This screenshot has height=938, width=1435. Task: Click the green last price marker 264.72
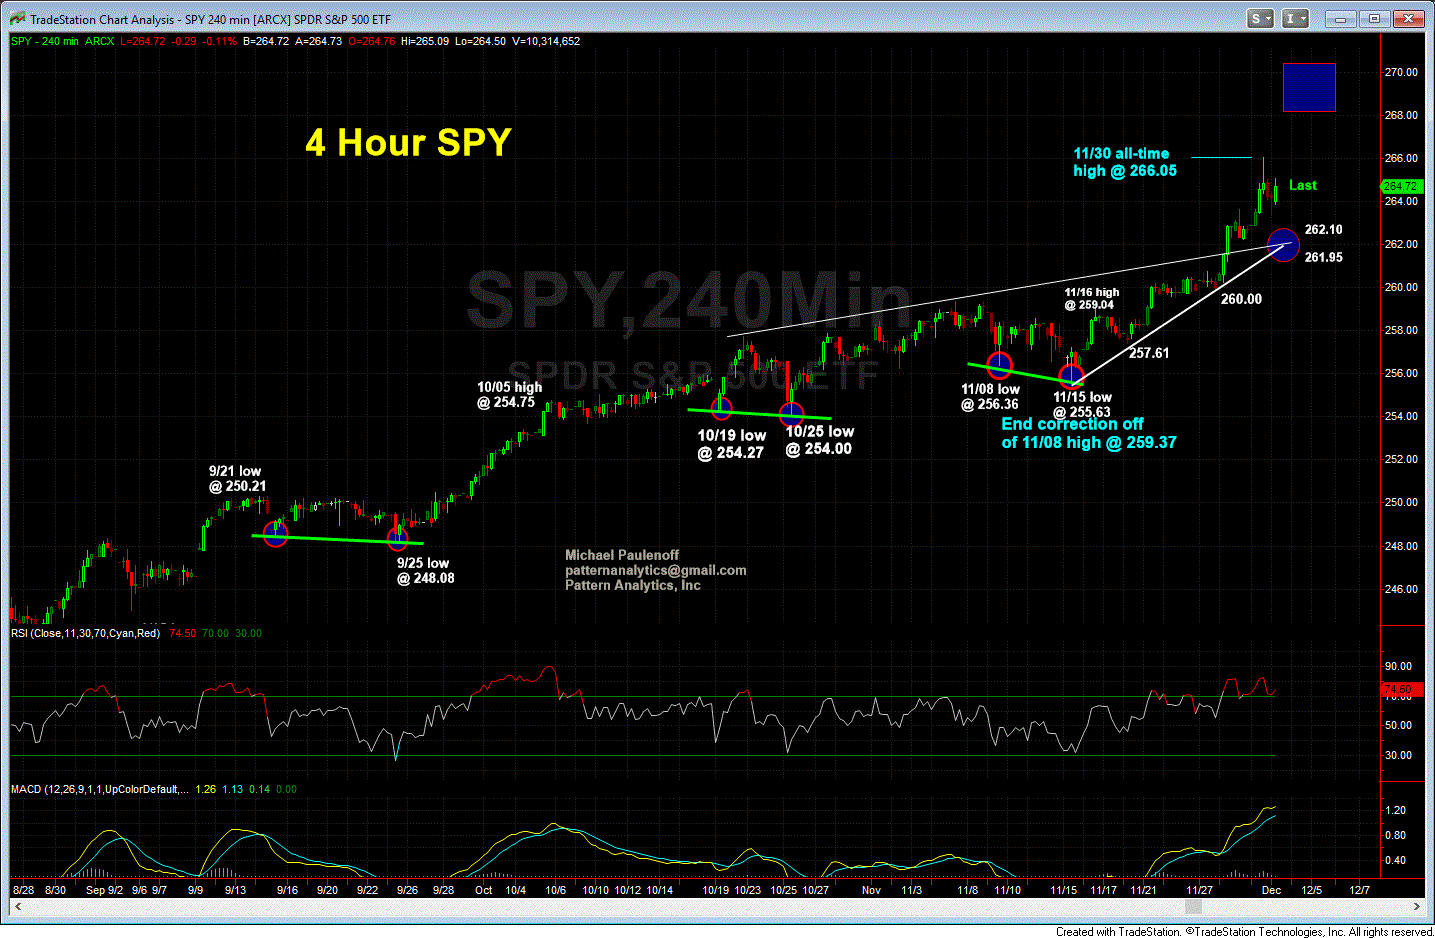[x=1400, y=186]
